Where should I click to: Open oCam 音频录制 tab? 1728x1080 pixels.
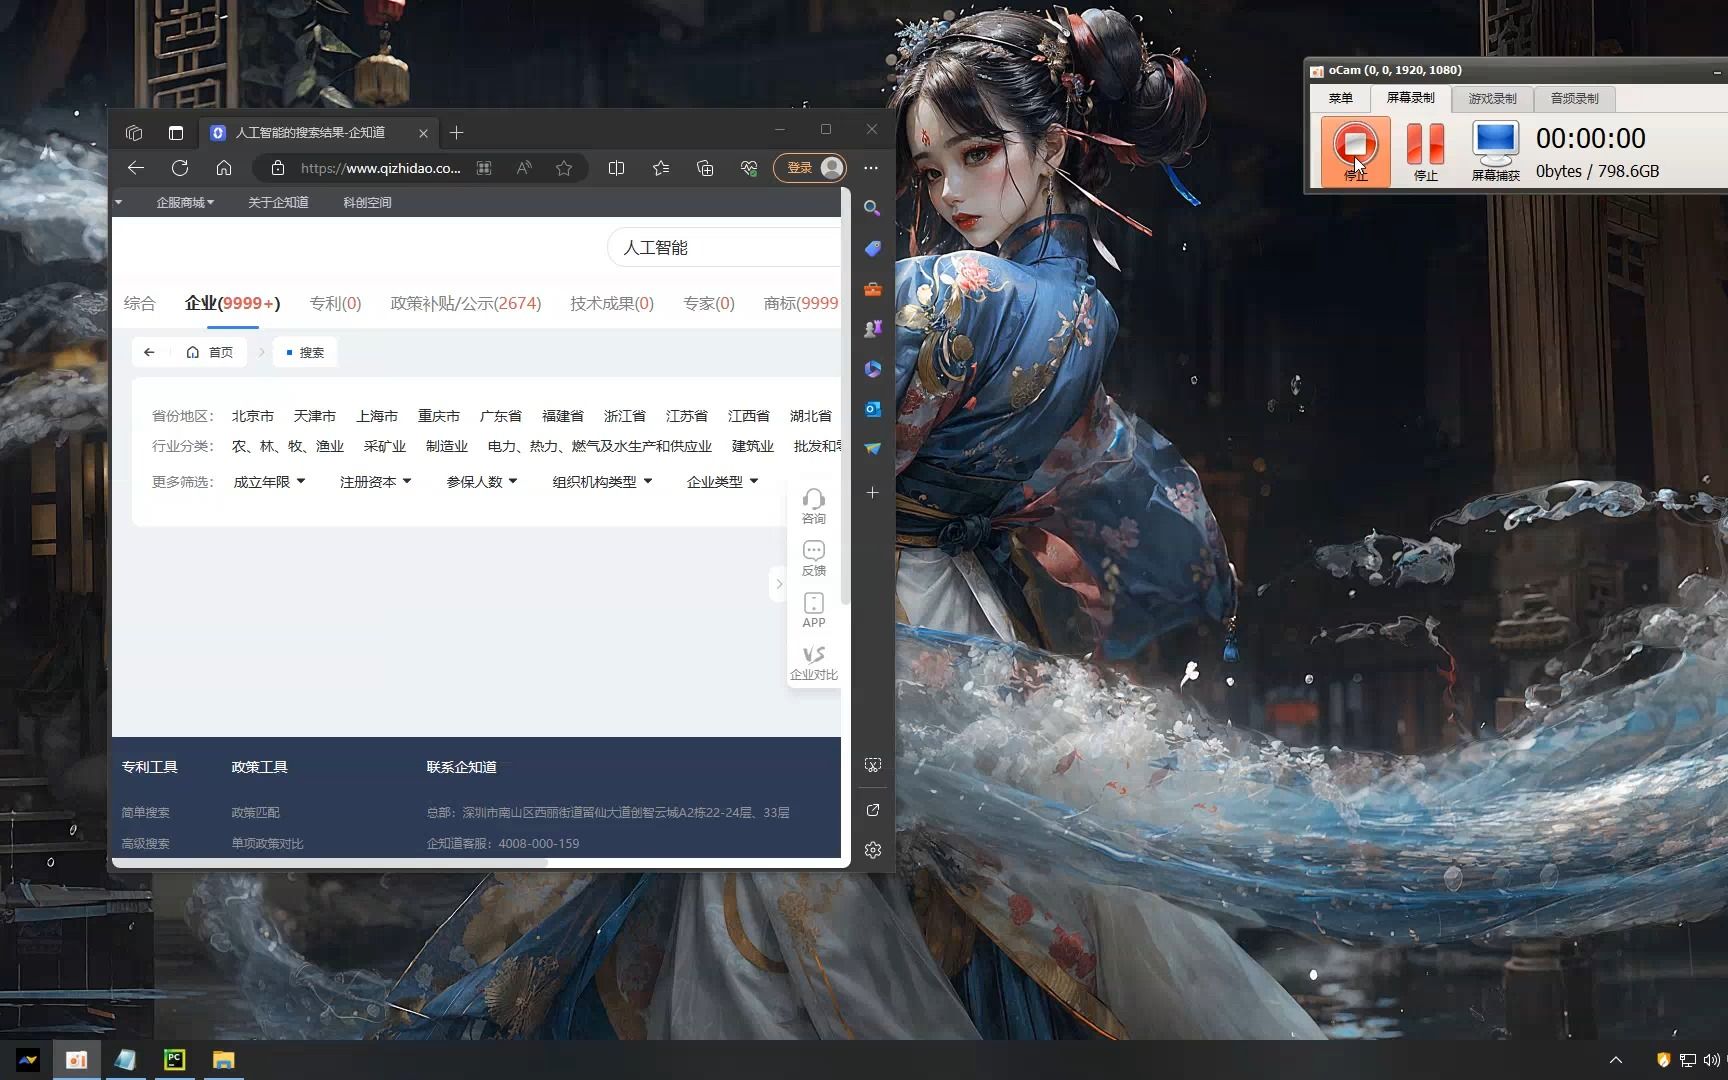coord(1574,98)
